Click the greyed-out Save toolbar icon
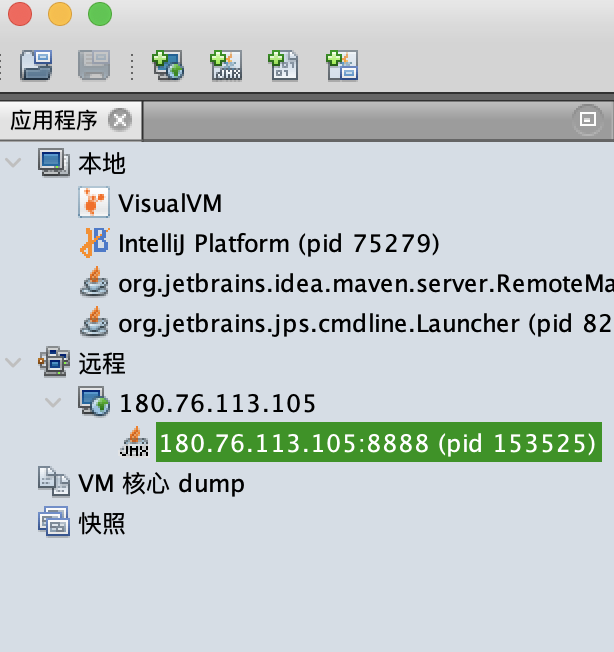The image size is (614, 652). 94,65
